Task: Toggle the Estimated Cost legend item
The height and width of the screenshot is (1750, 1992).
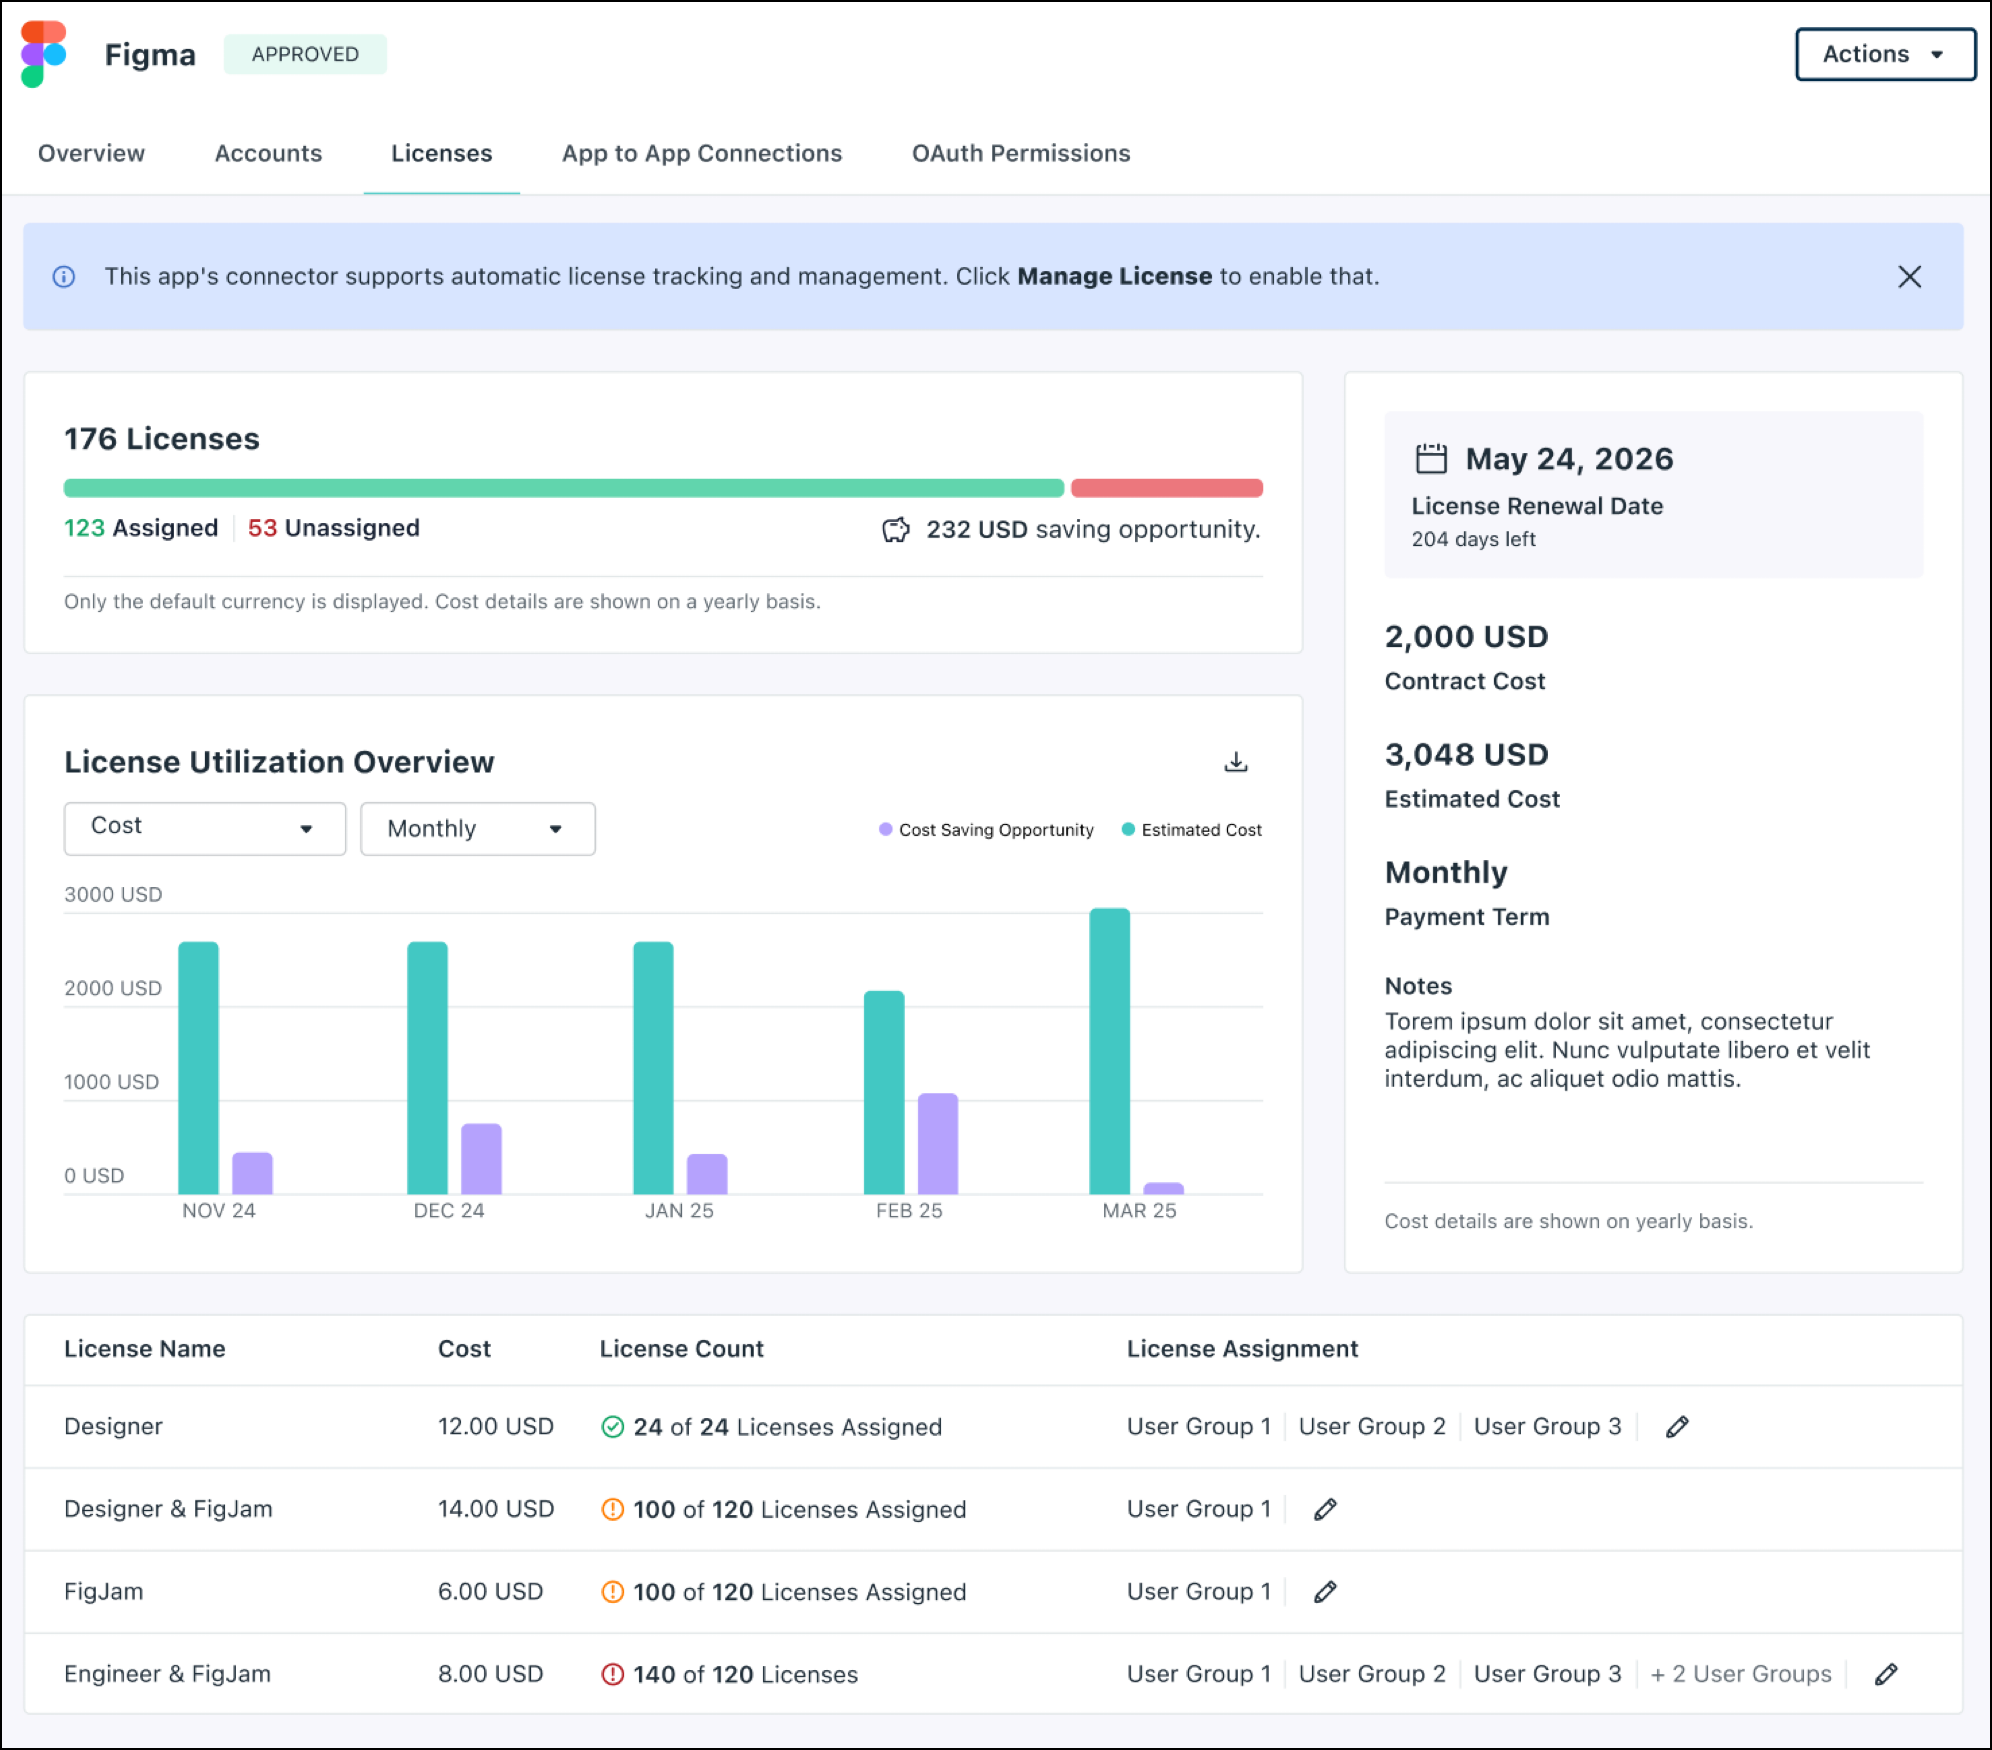Action: 1189,829
